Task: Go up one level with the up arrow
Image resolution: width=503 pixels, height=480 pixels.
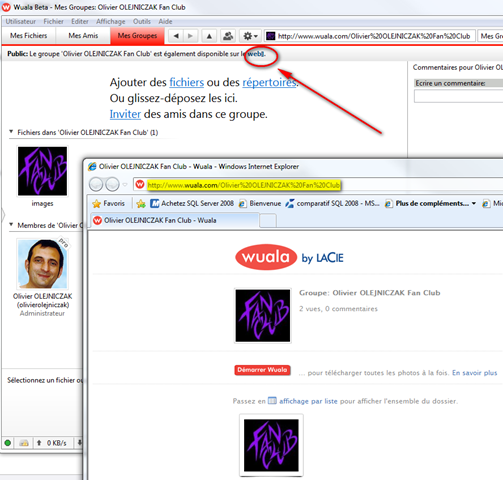Action: (x=209, y=36)
